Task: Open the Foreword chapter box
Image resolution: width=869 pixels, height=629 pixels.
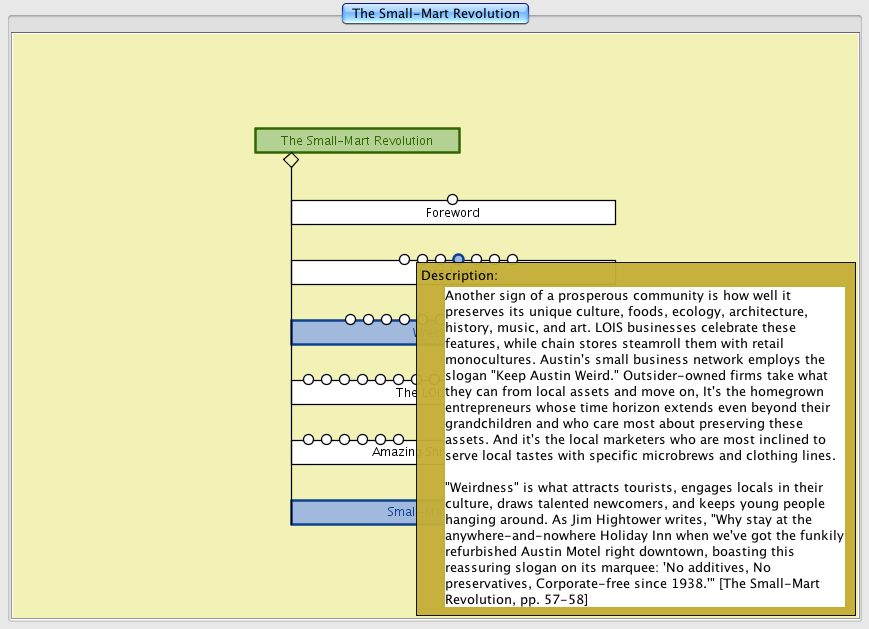Action: click(x=452, y=213)
